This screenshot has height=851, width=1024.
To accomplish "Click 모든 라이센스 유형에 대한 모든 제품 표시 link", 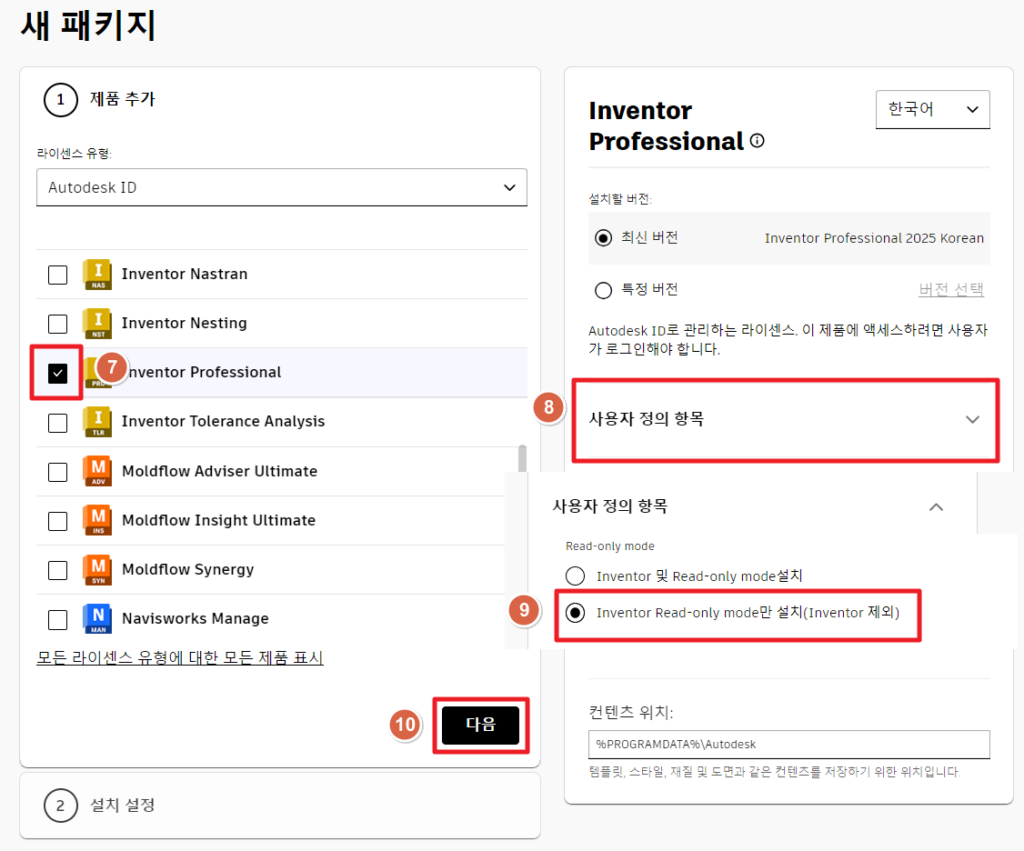I will click(x=180, y=658).
